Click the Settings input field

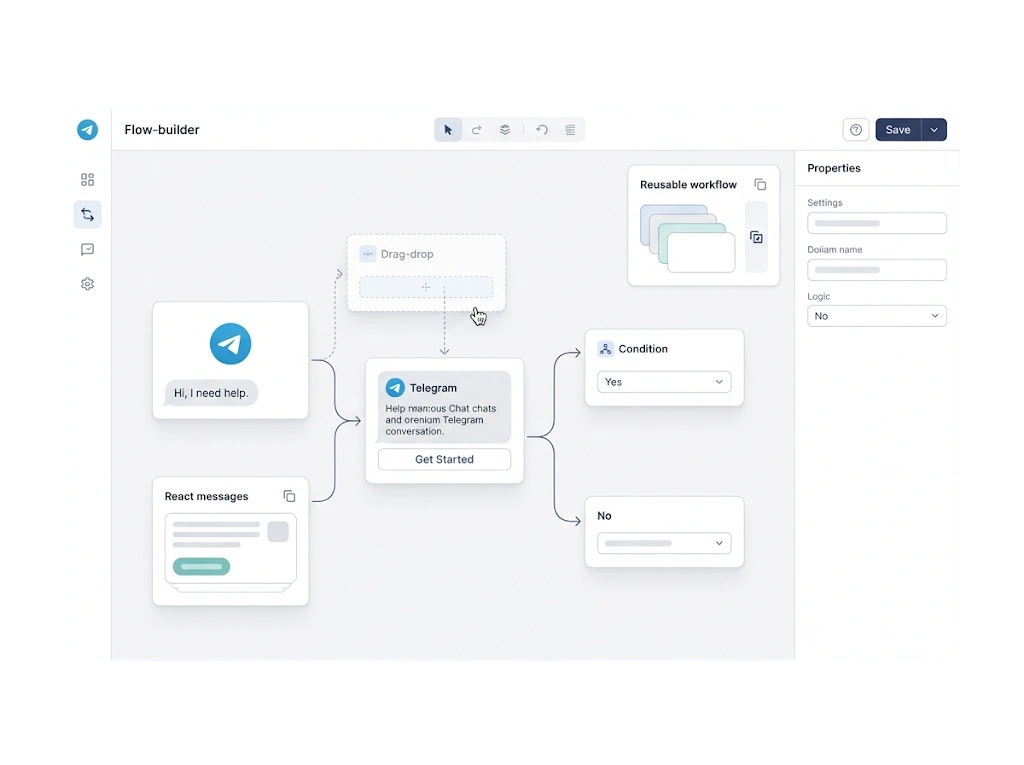[x=876, y=223]
